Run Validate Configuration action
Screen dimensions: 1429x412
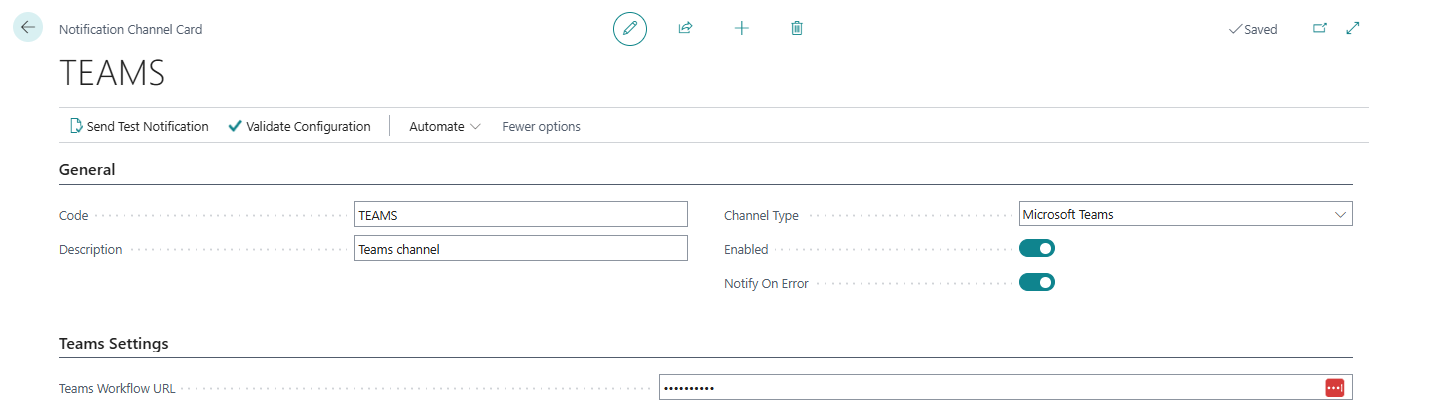(299, 127)
